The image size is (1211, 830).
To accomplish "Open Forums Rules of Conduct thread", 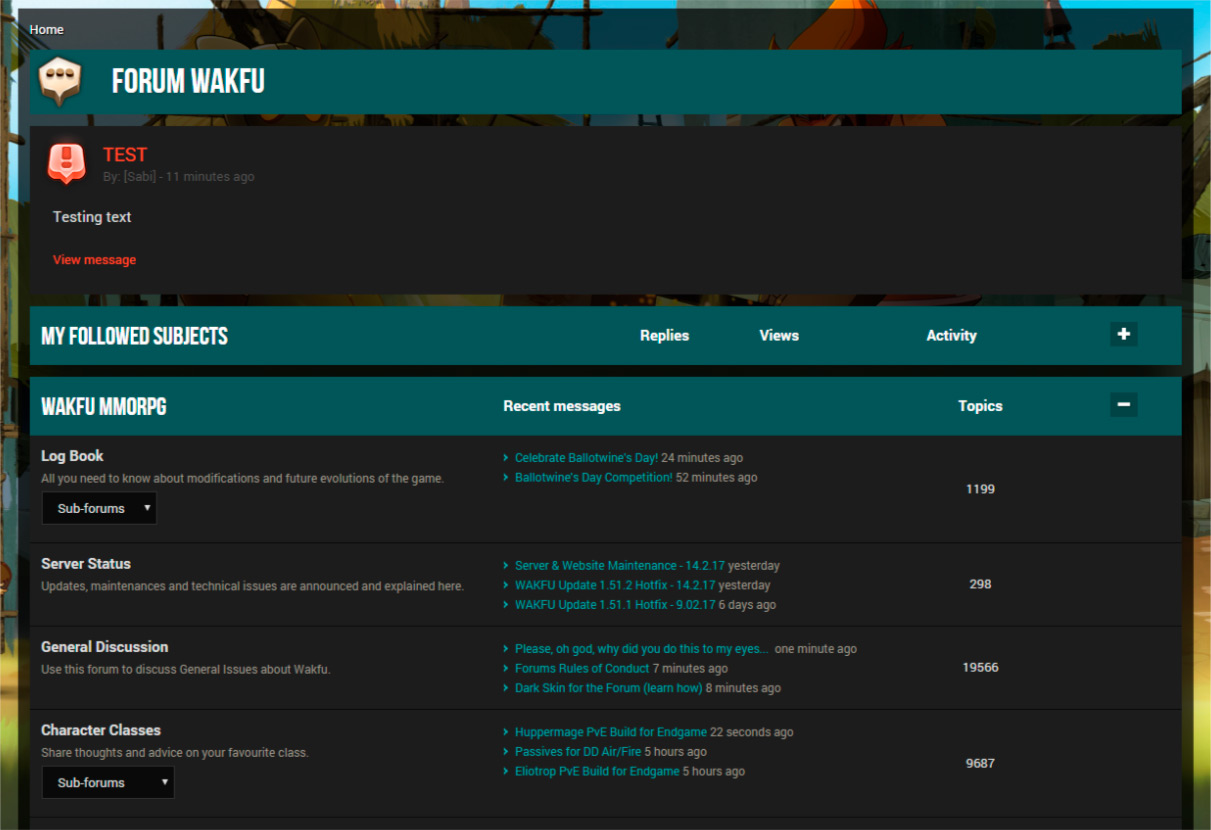I will coord(582,668).
